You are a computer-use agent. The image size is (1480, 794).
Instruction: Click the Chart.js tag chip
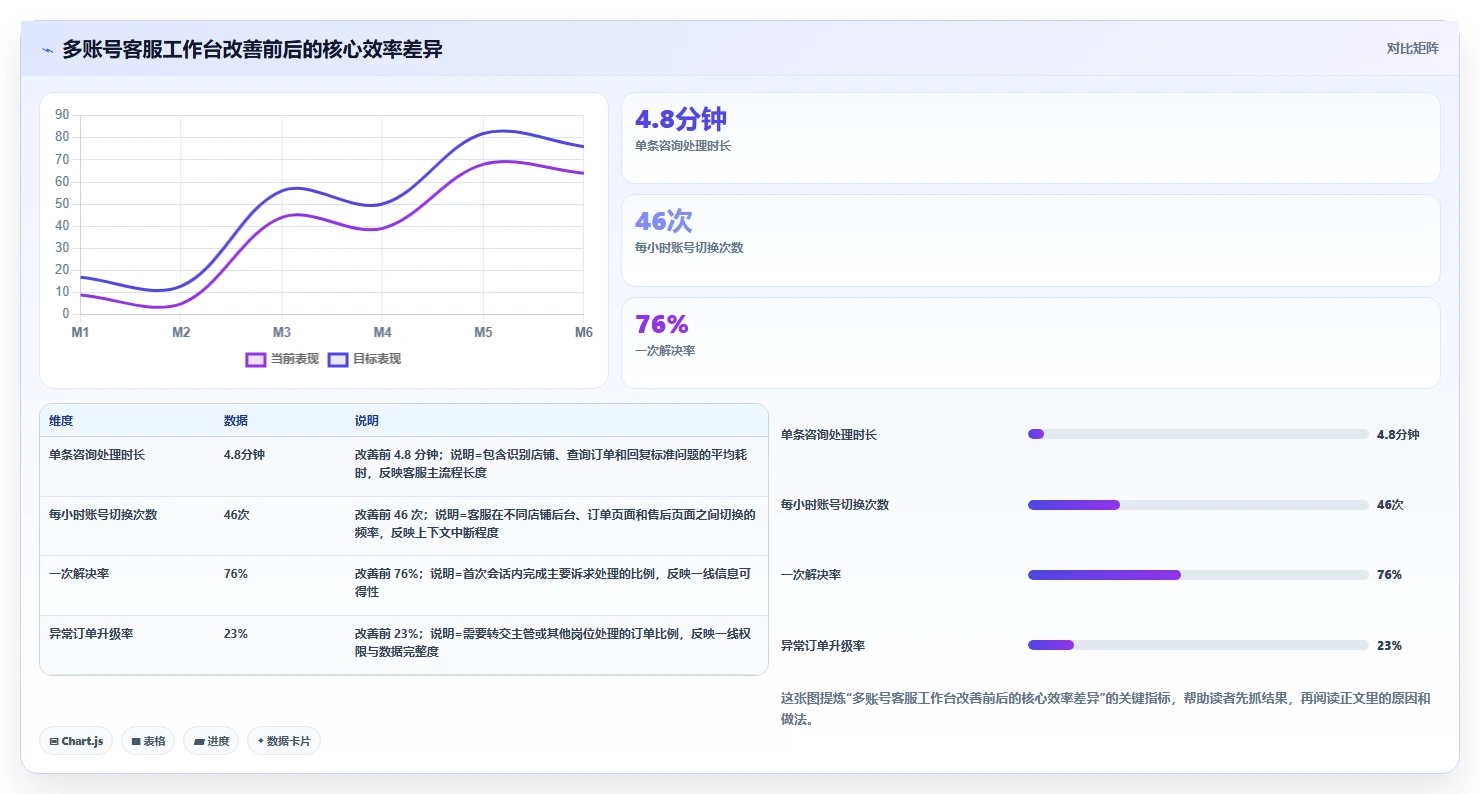click(77, 741)
